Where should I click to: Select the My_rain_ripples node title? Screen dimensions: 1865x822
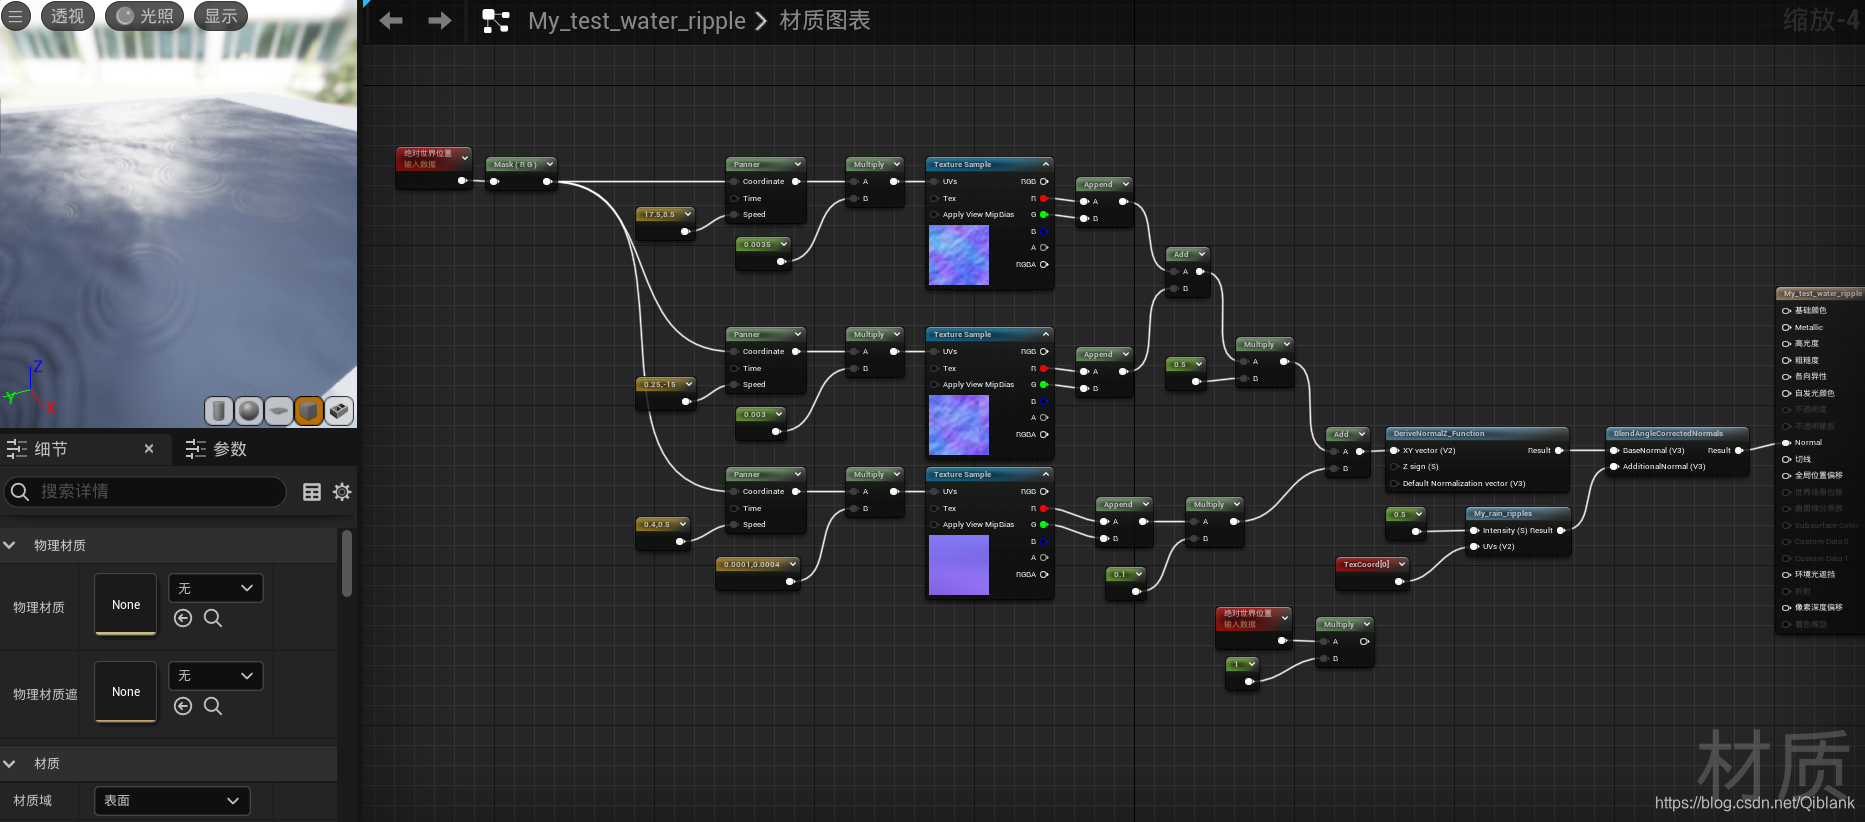[1502, 514]
